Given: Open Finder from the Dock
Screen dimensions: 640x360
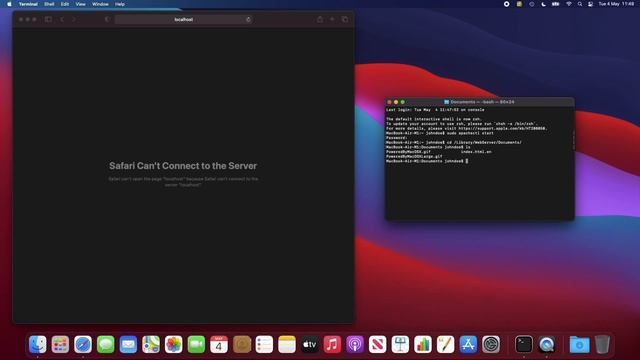Looking at the screenshot, I should (x=38, y=344).
